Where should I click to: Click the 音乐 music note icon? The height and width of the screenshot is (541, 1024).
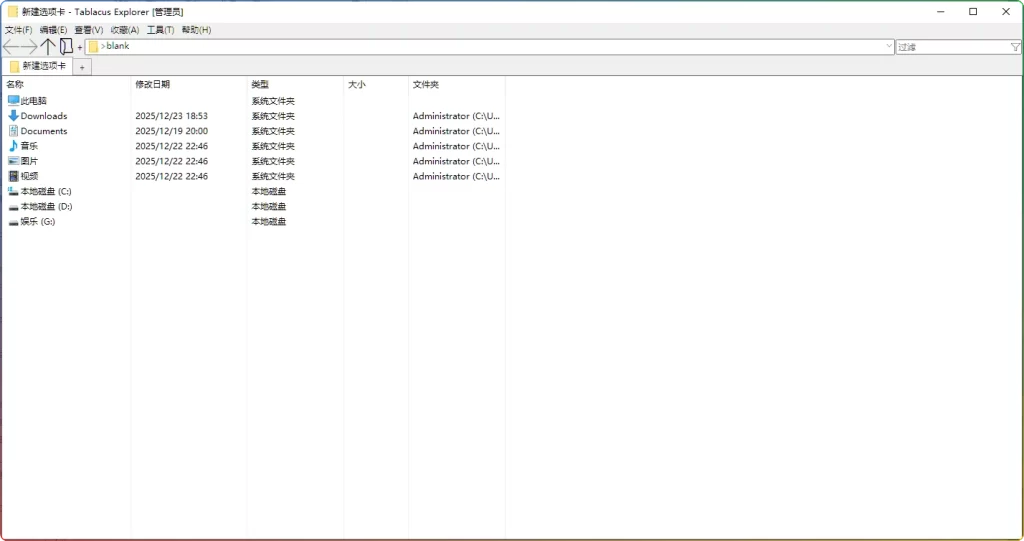(x=13, y=146)
